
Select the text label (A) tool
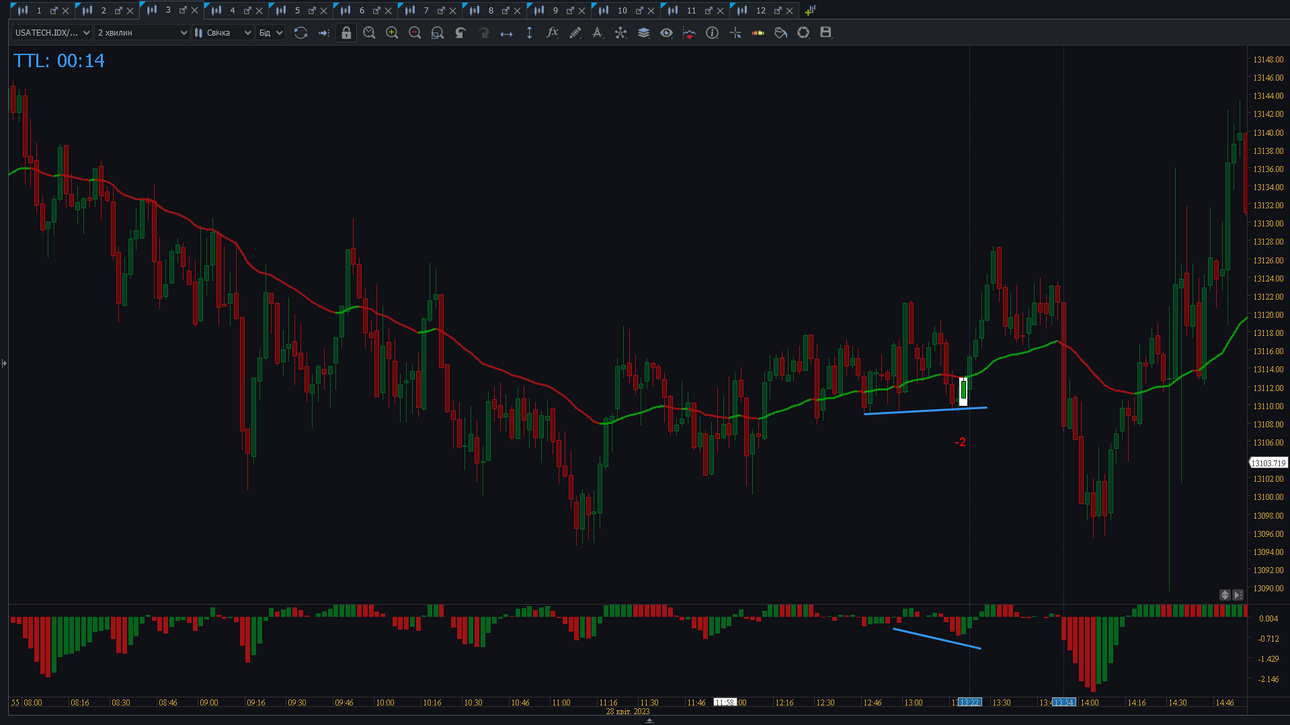point(598,33)
